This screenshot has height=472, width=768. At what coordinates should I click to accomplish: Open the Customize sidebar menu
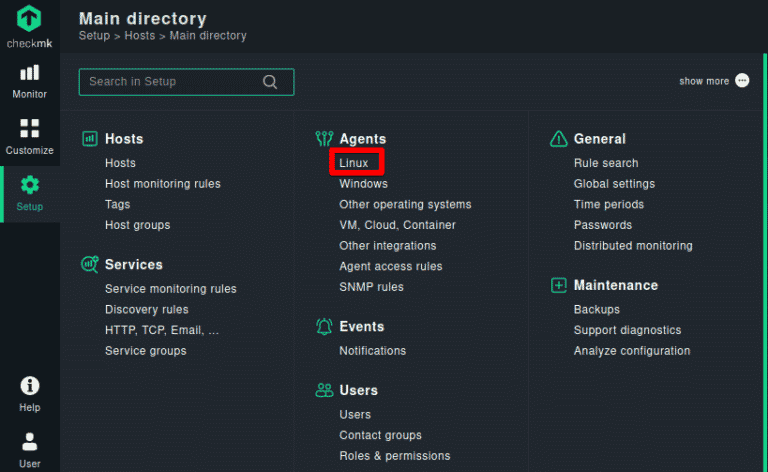tap(30, 137)
